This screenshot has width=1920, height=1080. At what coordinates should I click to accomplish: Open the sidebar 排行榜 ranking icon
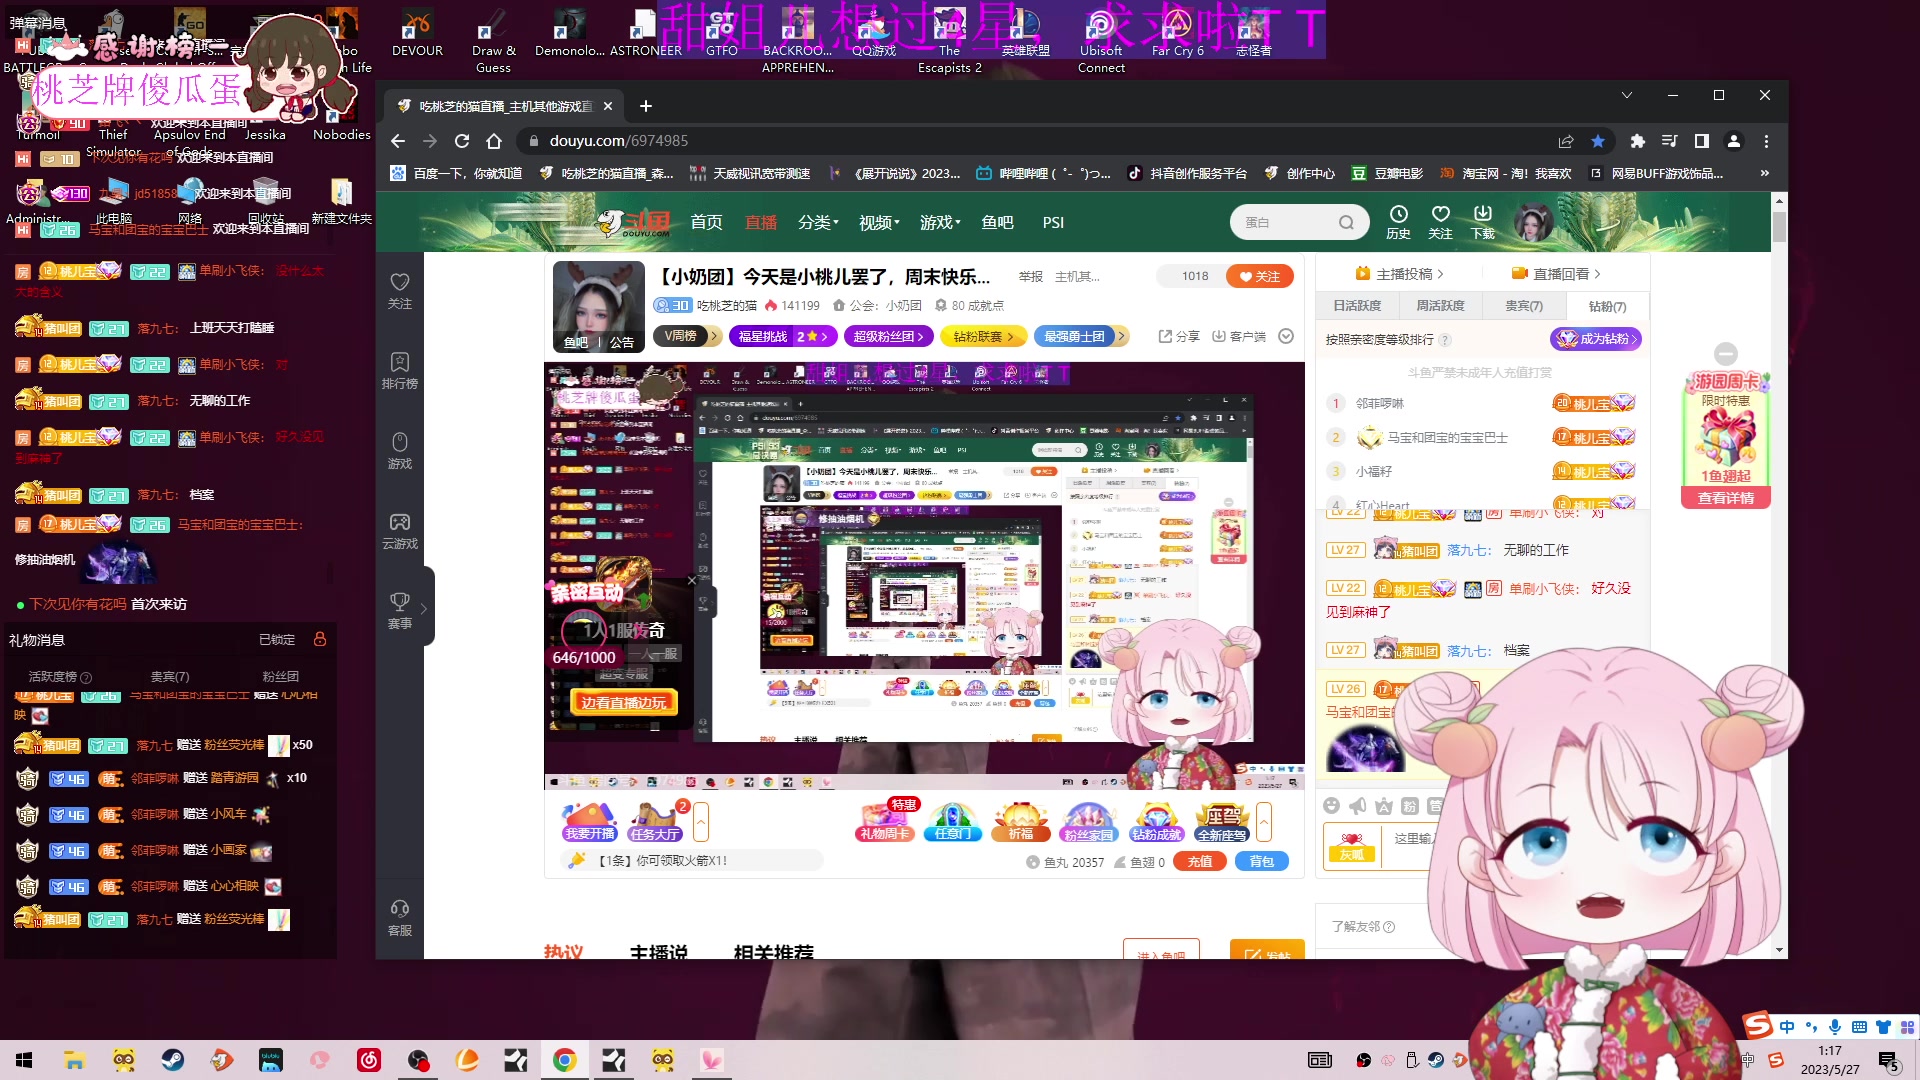400,370
